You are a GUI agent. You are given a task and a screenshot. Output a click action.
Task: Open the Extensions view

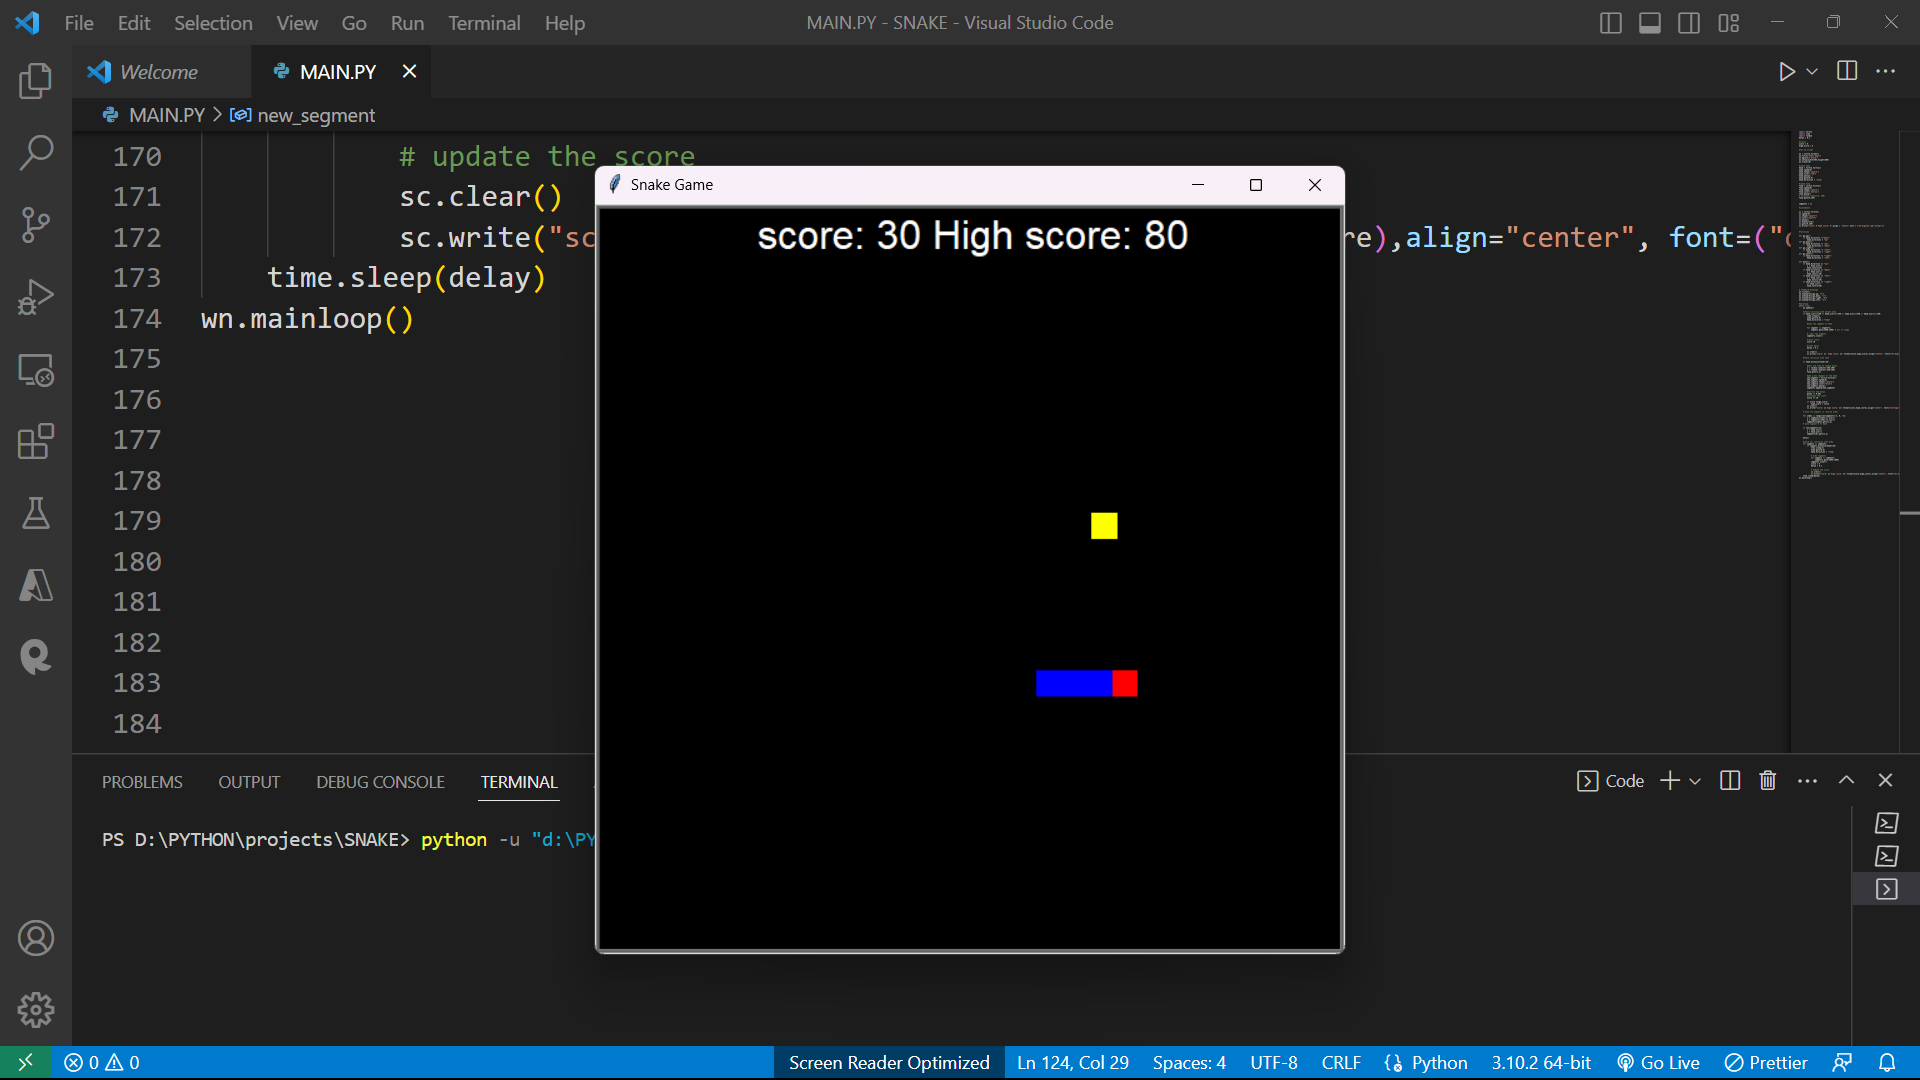[36, 441]
